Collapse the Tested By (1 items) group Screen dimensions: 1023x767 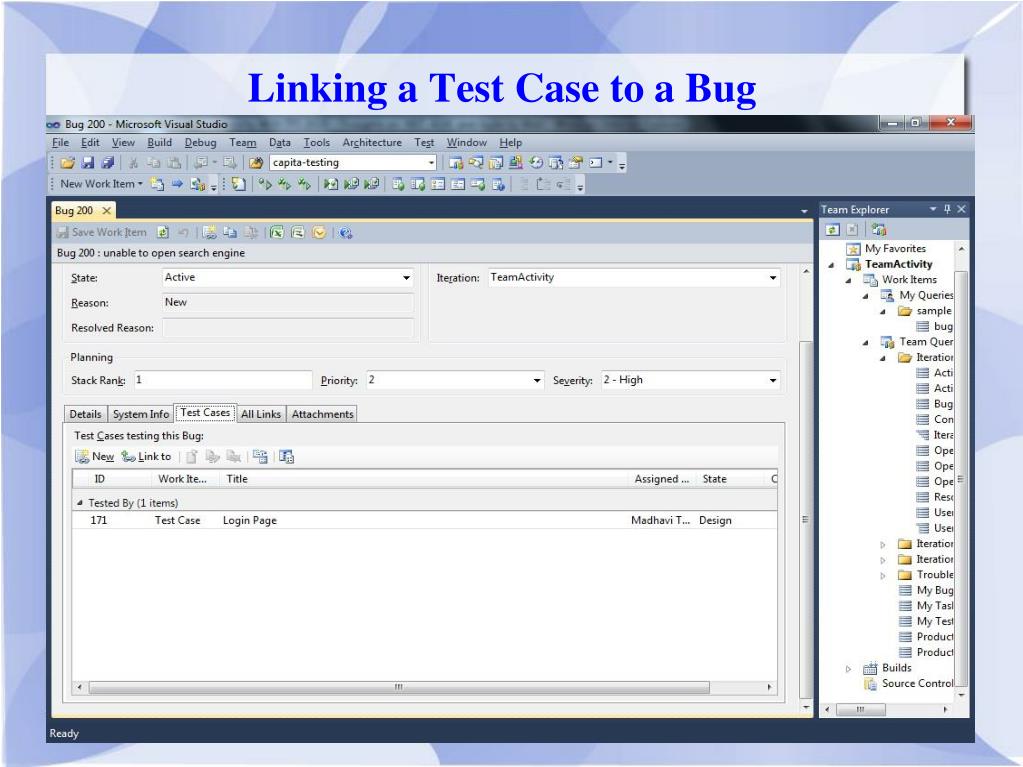(x=80, y=503)
